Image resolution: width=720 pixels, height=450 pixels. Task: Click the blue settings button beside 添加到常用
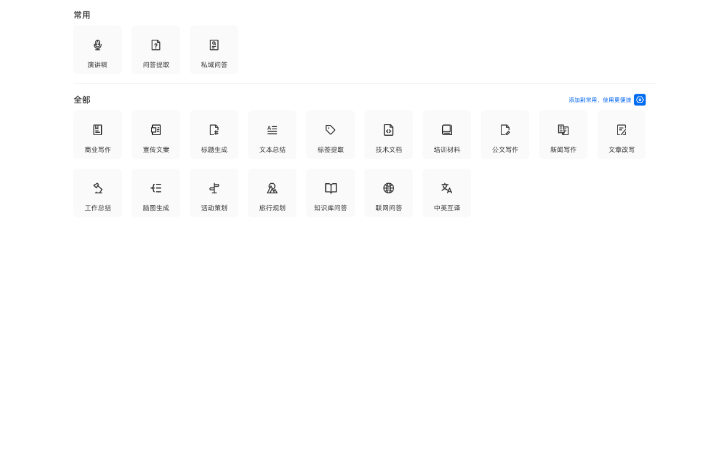tap(640, 100)
